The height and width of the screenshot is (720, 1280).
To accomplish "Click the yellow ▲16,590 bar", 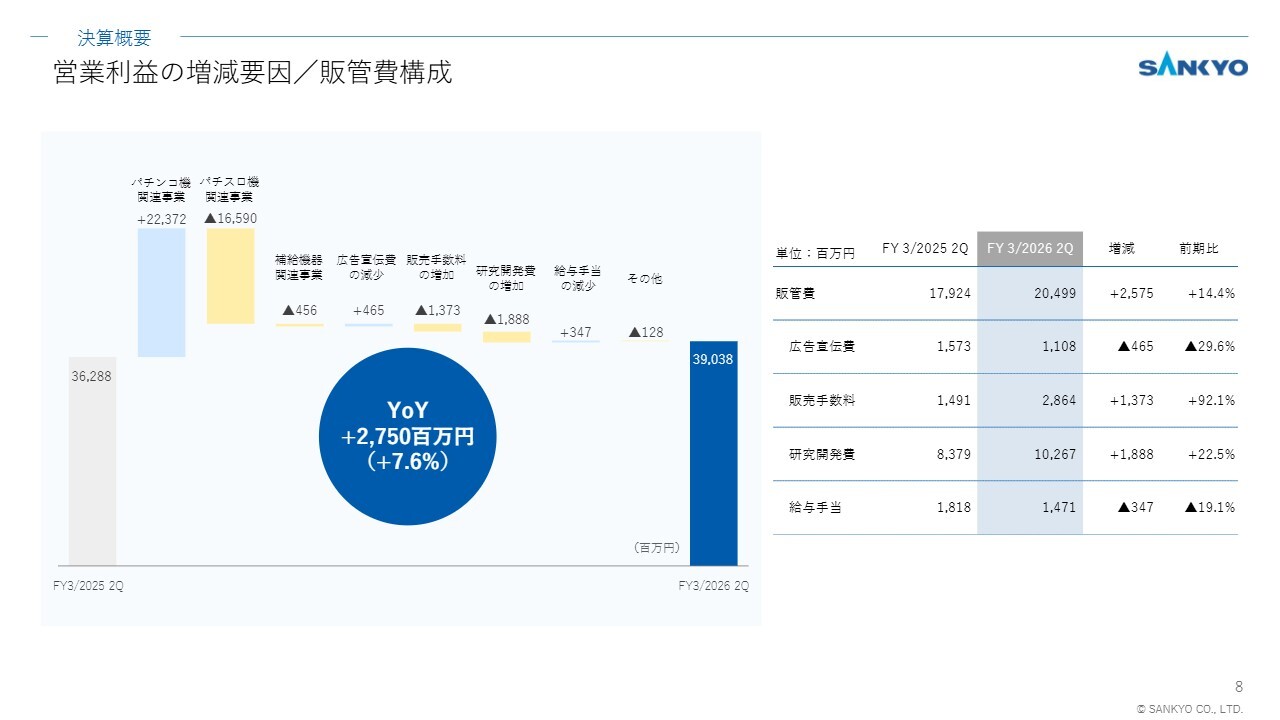I will 230,276.
